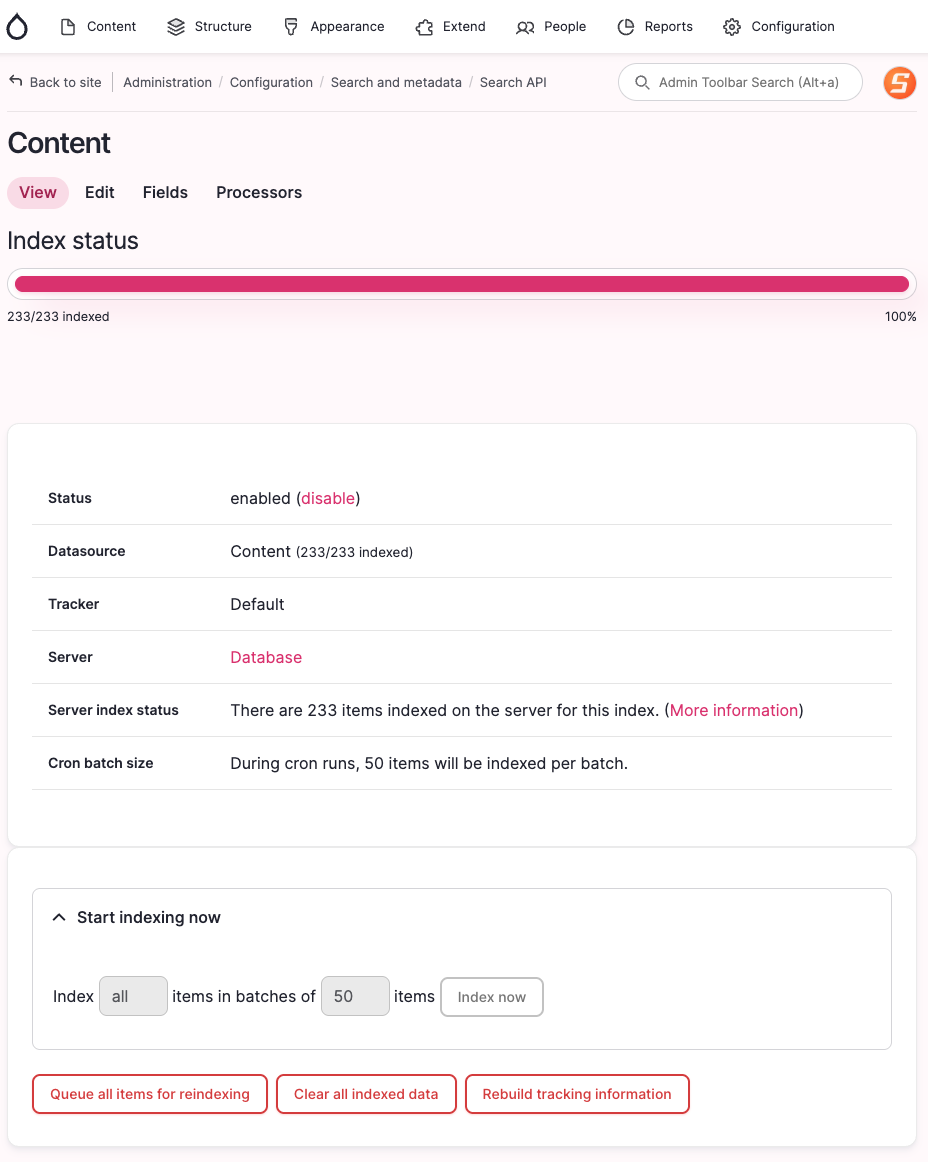Click the Extend puzzle piece icon
This screenshot has height=1162, width=928.
click(x=424, y=27)
